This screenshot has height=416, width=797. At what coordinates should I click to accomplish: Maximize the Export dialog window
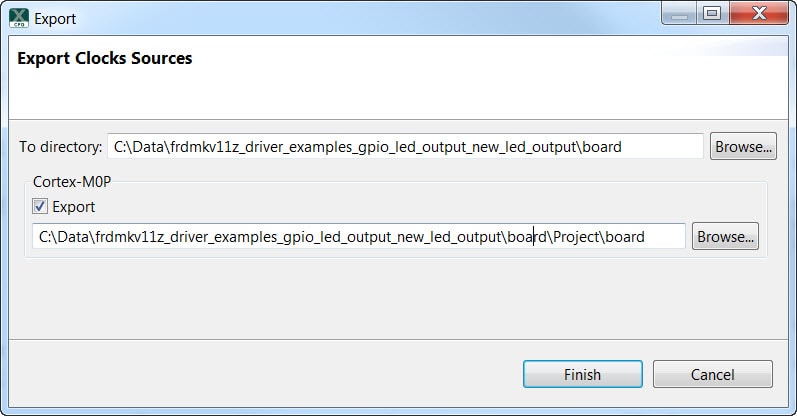712,14
